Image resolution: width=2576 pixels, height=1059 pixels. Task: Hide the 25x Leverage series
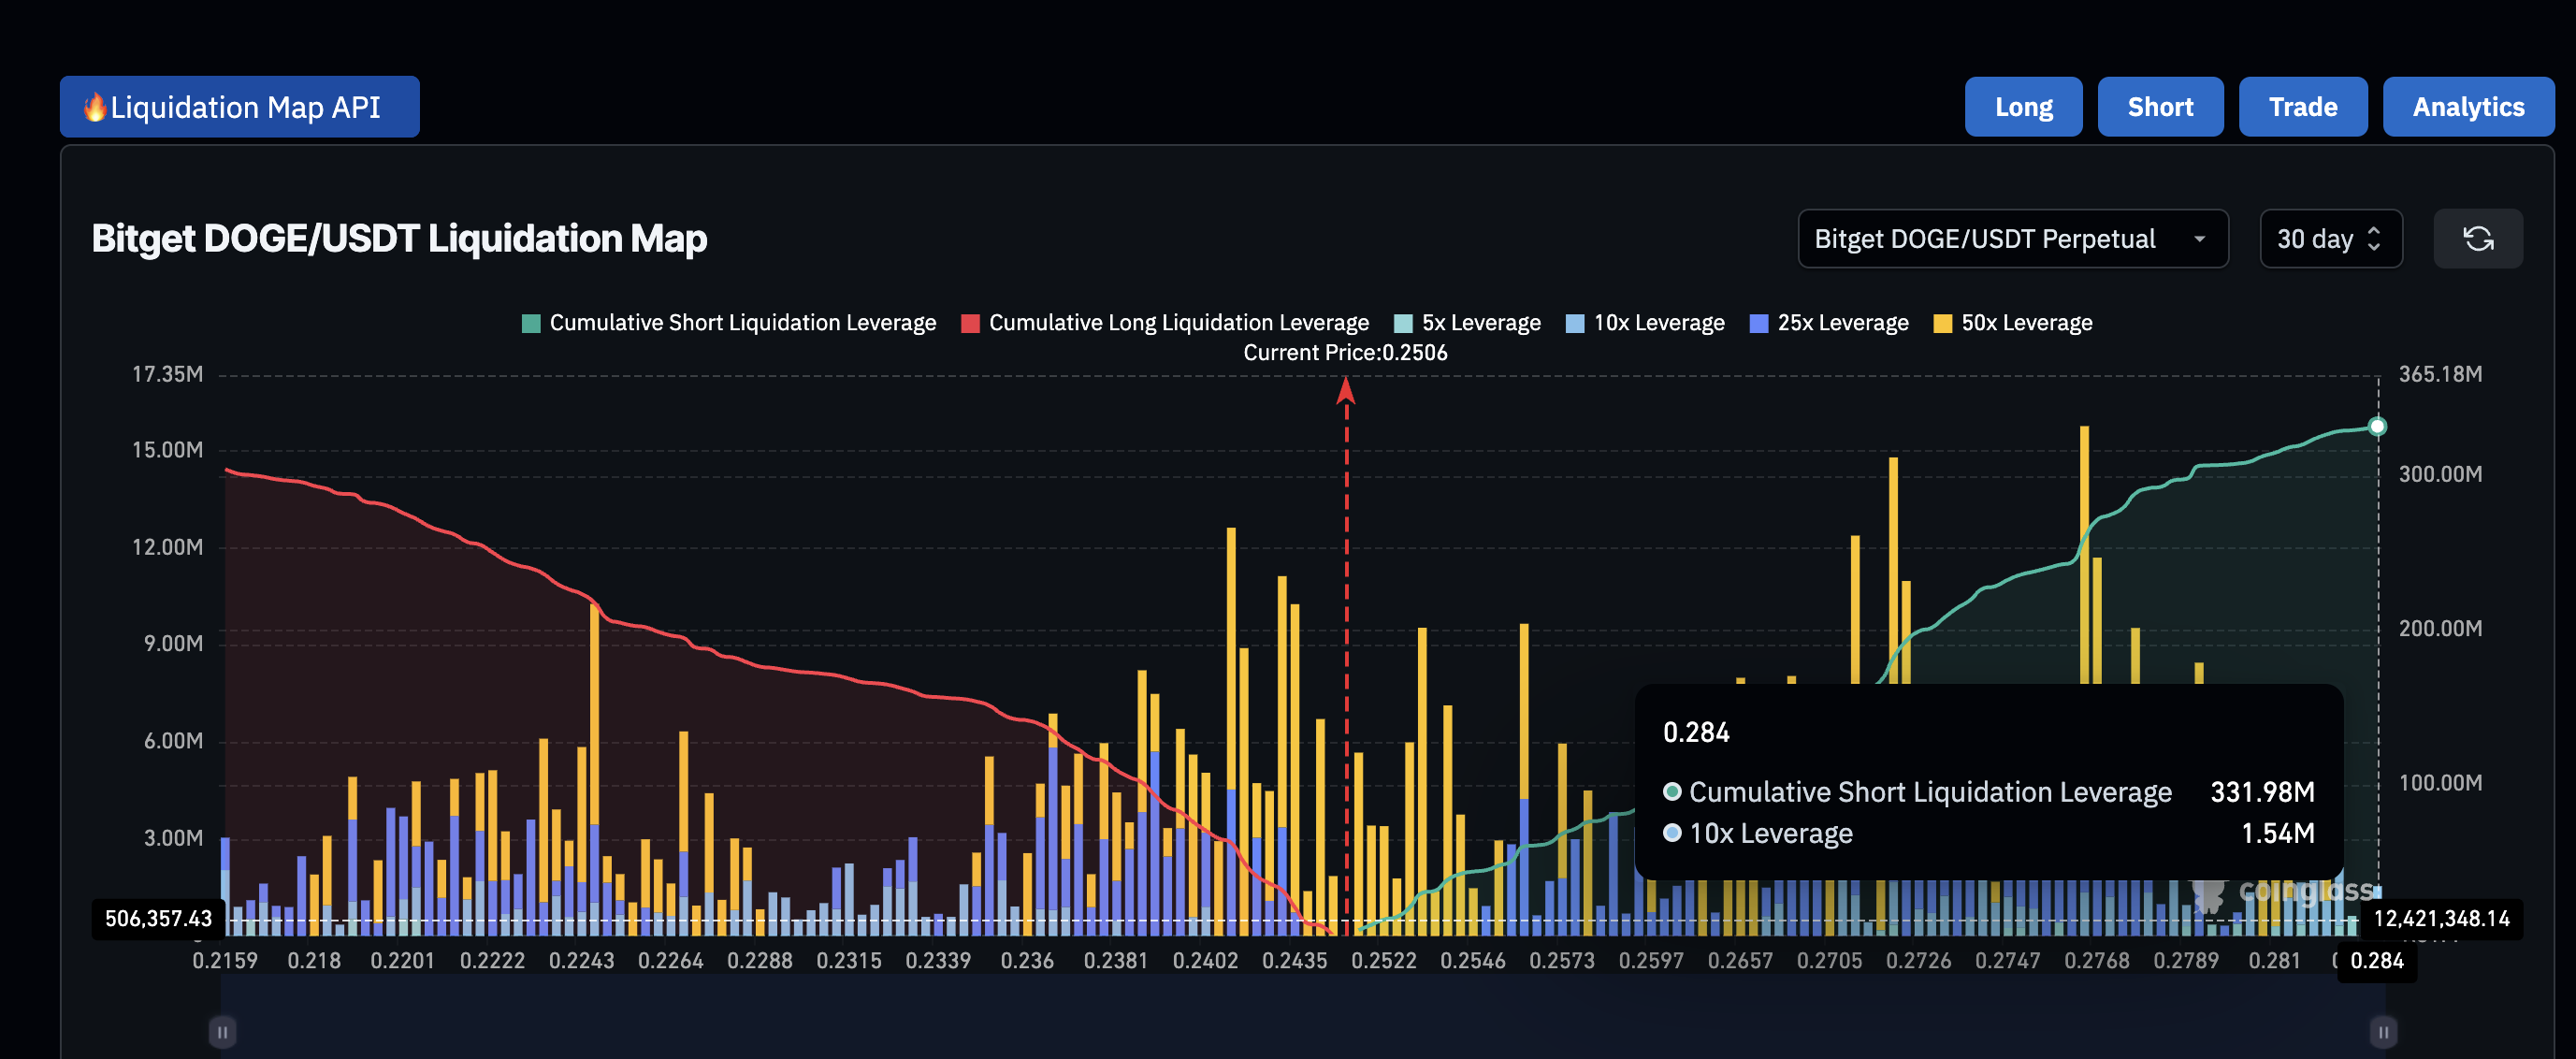coord(1829,323)
